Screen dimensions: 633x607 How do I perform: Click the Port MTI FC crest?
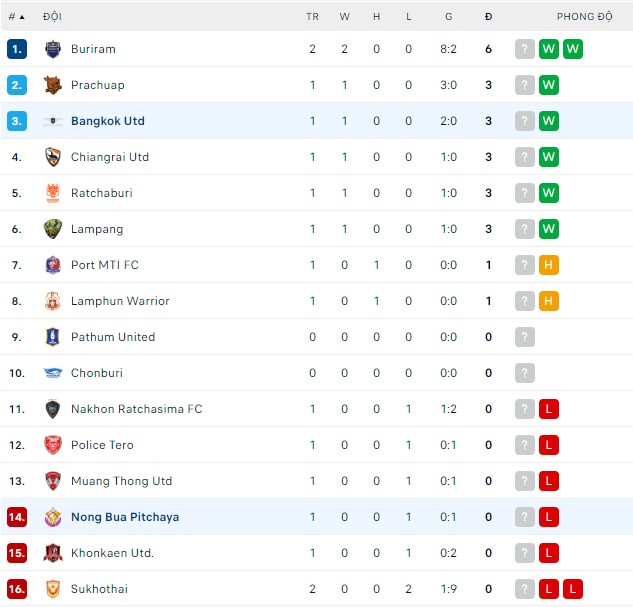[x=53, y=265]
